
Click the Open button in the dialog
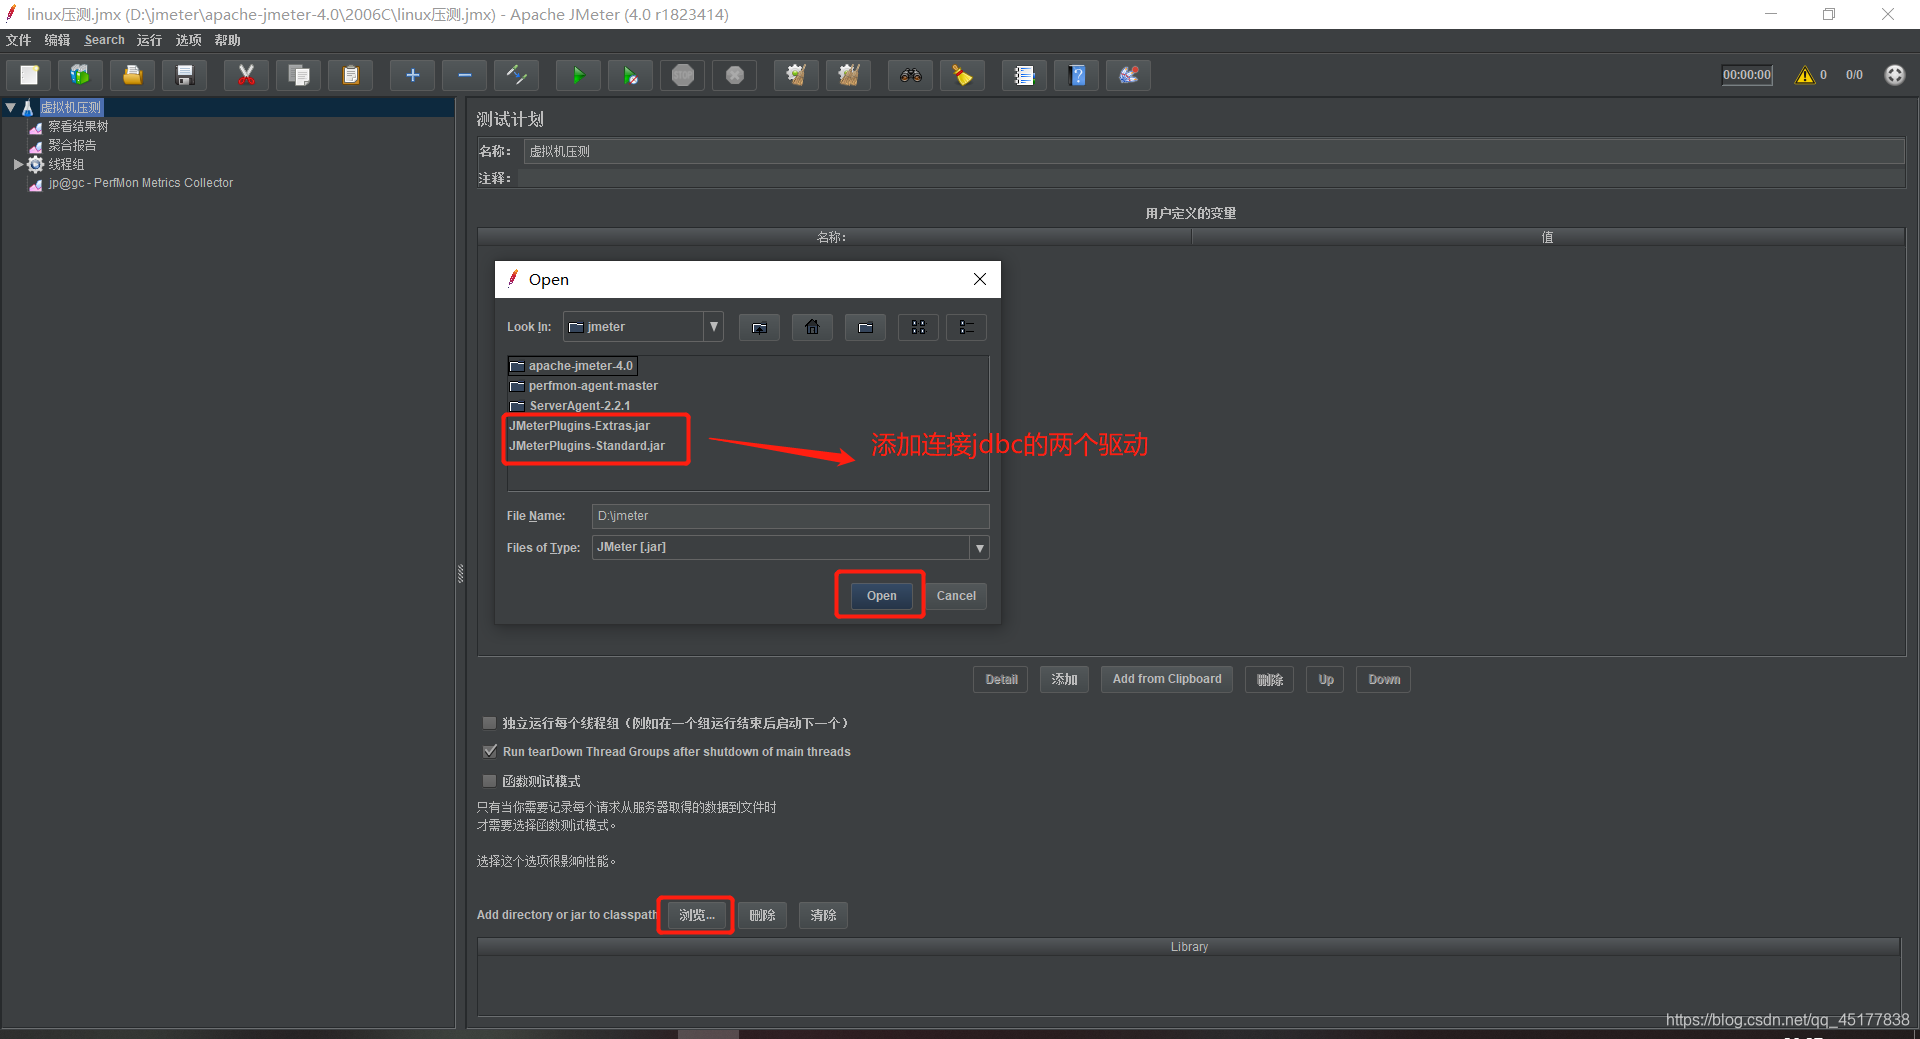881,596
